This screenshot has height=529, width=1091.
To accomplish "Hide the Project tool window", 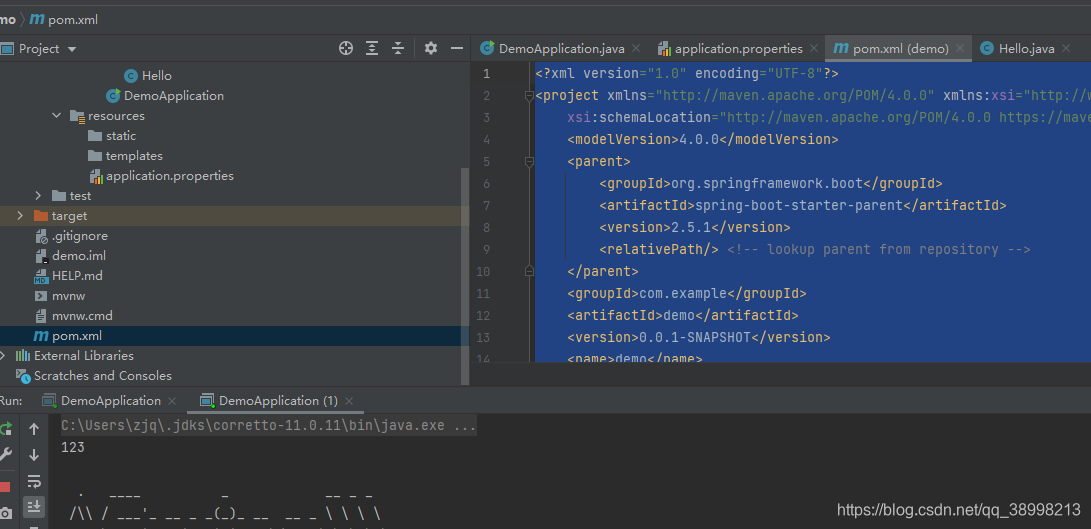I will (x=457, y=48).
